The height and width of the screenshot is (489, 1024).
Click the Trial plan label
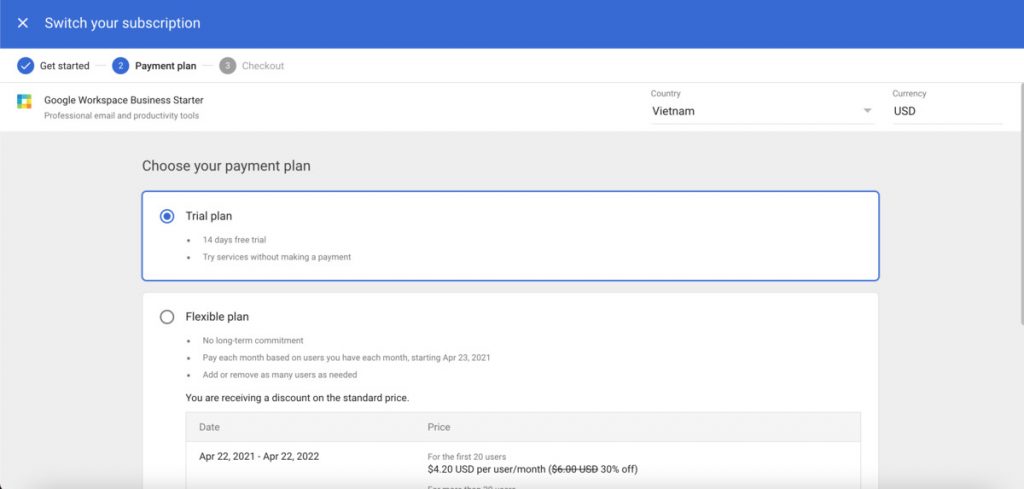pos(208,216)
